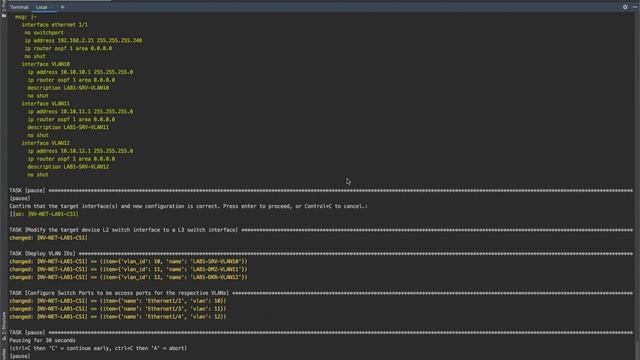
Task: Click 'Pausing for 30 seconds' line
Action: [42, 340]
